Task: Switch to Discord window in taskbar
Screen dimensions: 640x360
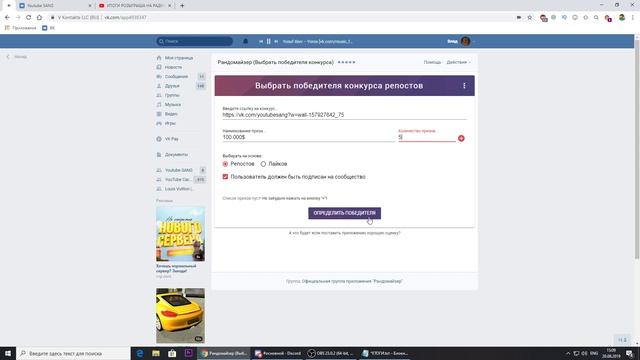Action: pos(278,353)
